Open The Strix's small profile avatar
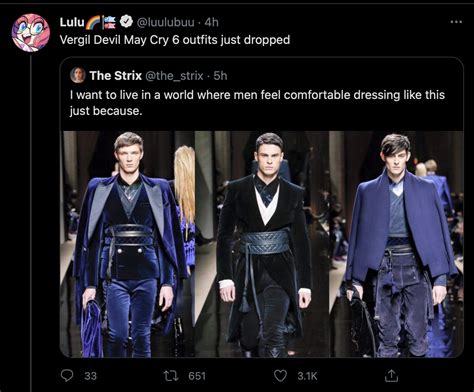Screen dimensions: 474x392 [x=78, y=75]
